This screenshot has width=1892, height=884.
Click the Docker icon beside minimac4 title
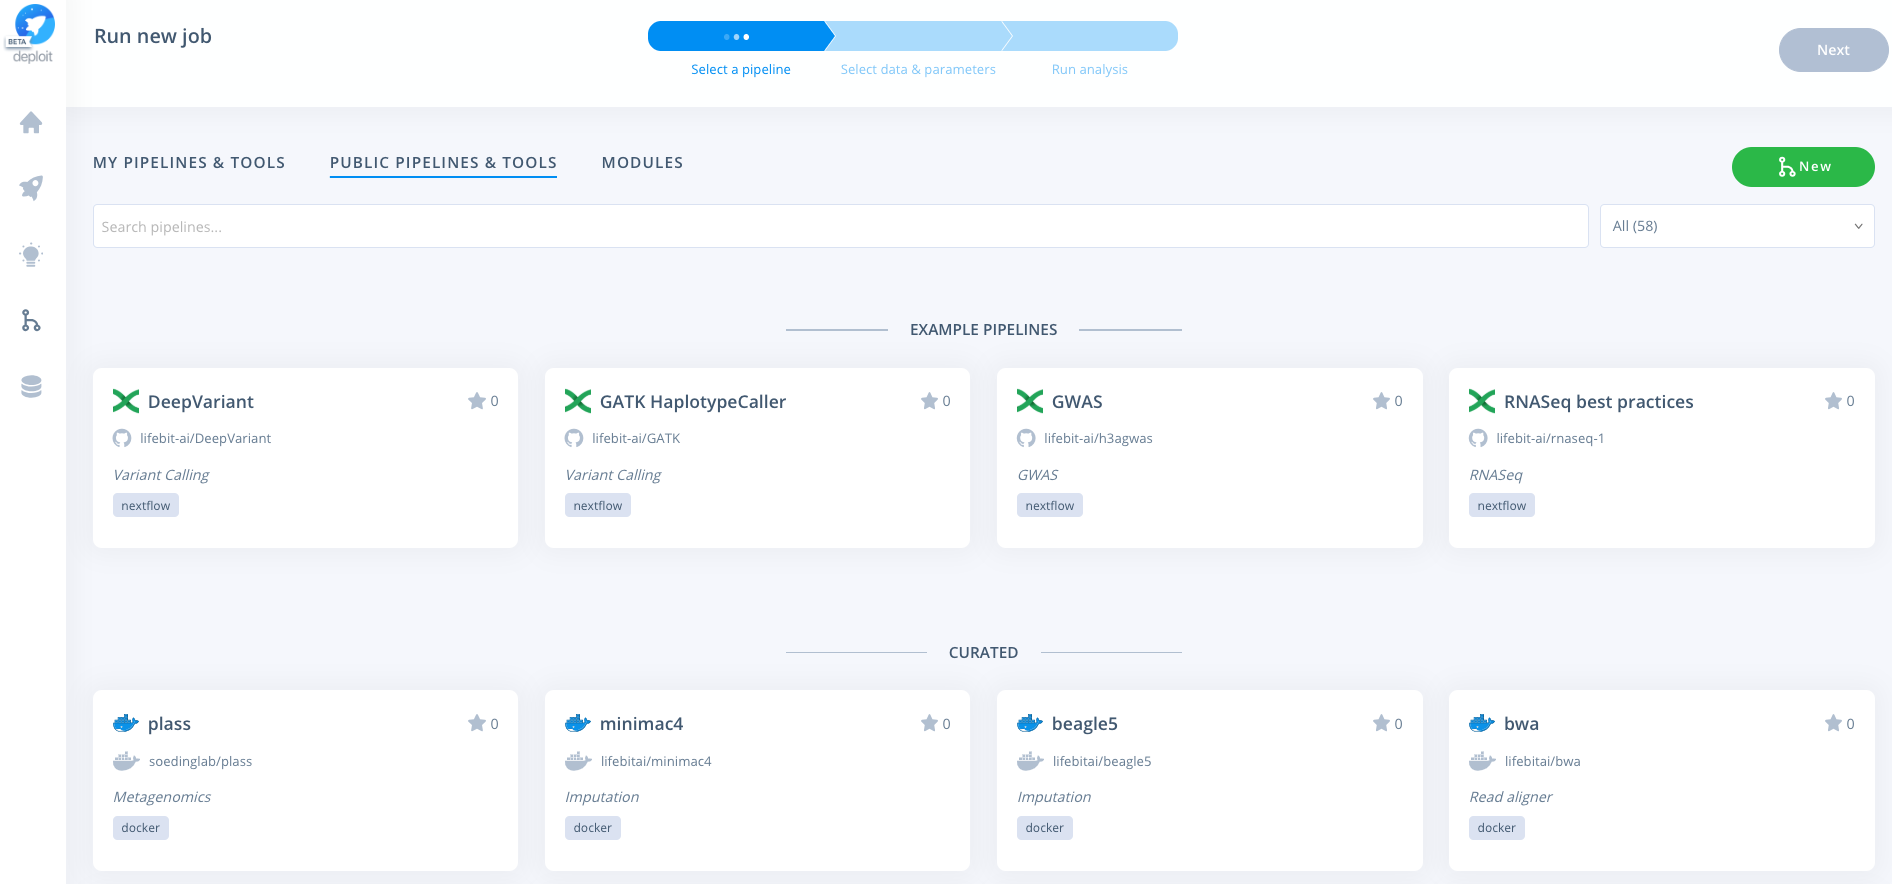coord(578,723)
